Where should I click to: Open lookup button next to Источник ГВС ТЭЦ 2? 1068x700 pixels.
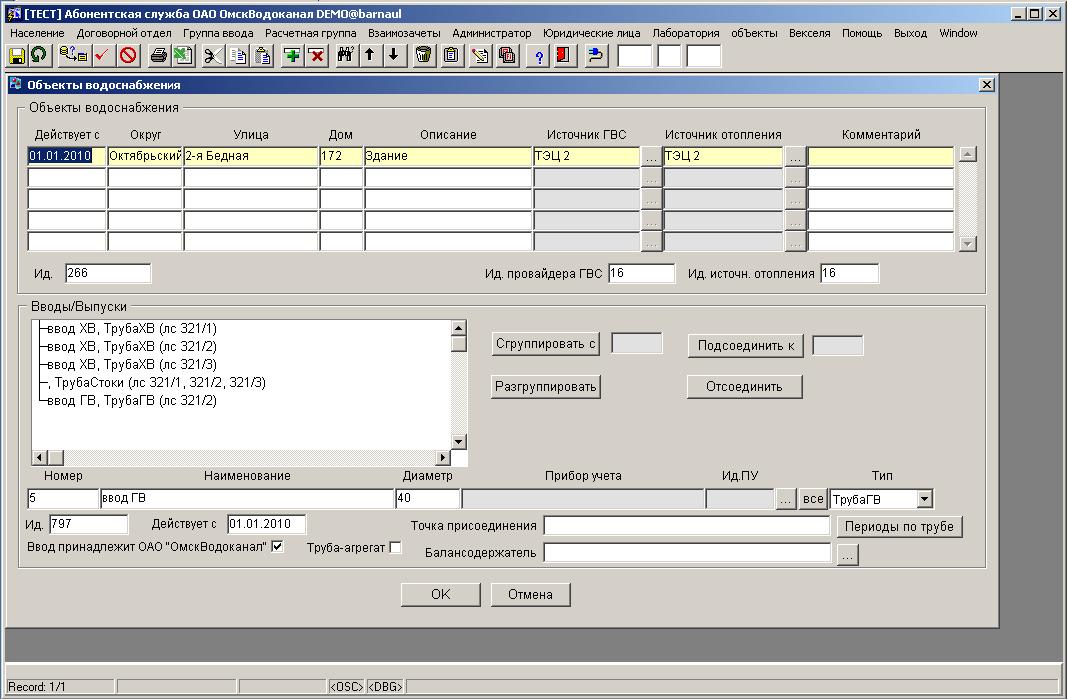point(651,157)
